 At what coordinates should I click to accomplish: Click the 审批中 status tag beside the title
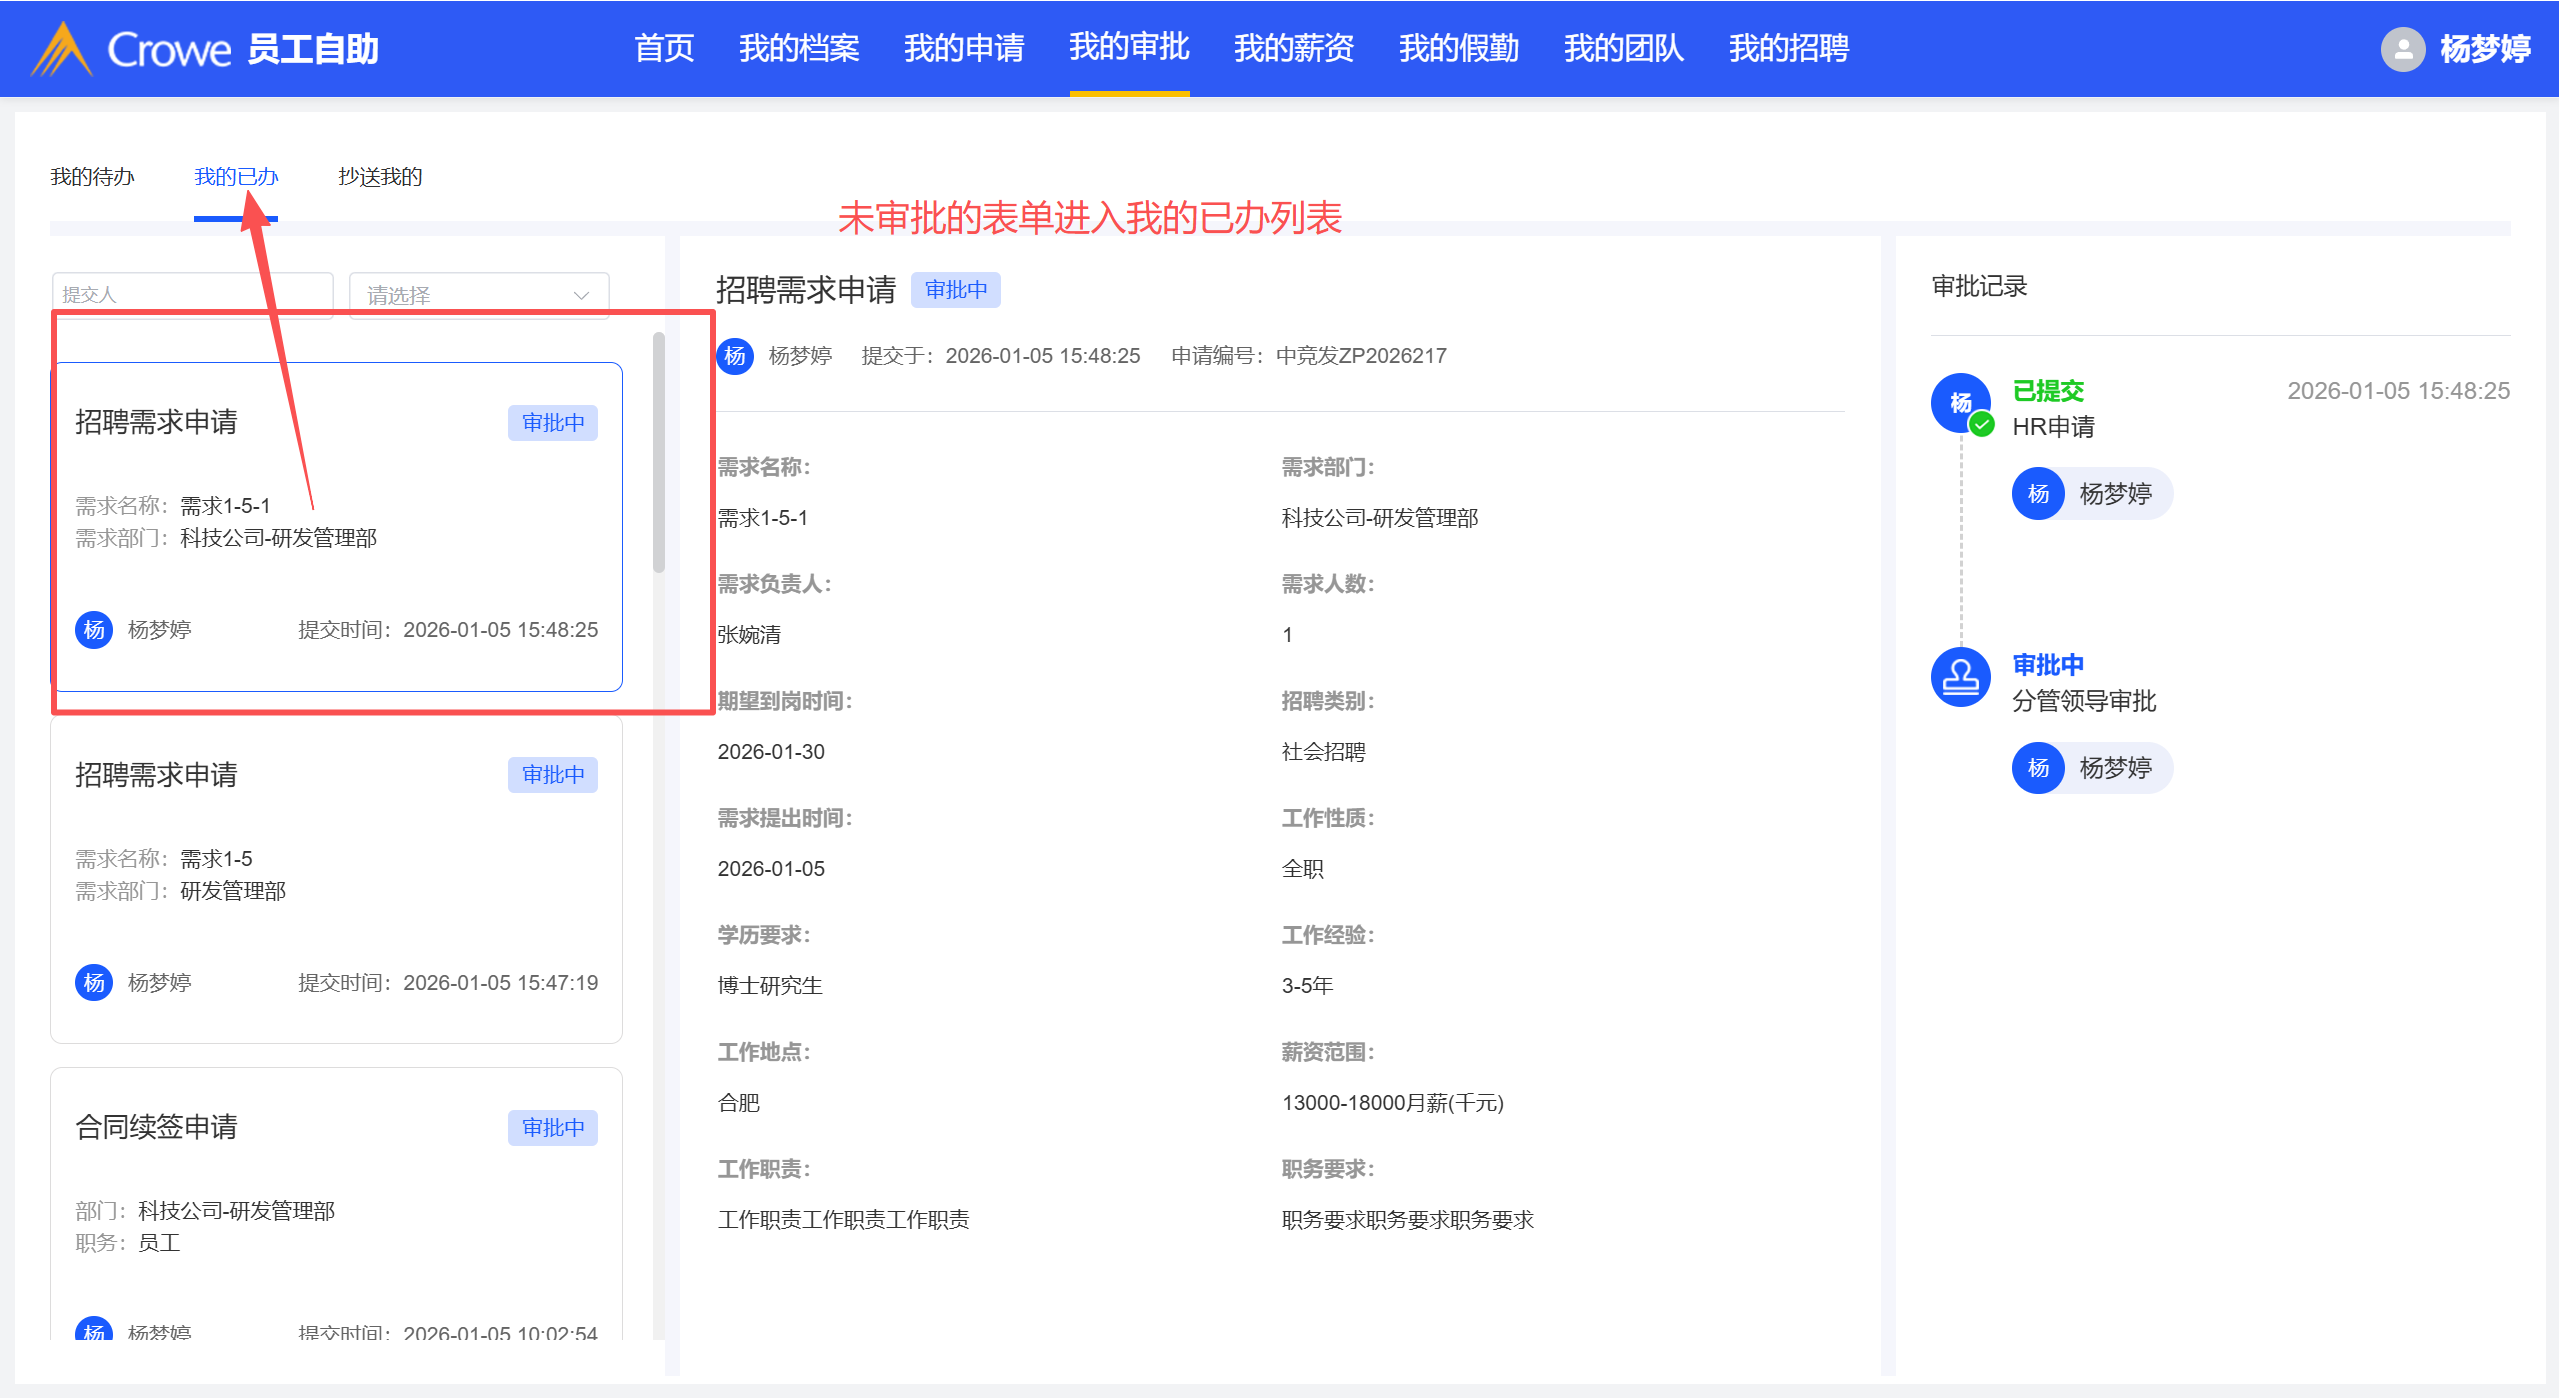click(955, 290)
